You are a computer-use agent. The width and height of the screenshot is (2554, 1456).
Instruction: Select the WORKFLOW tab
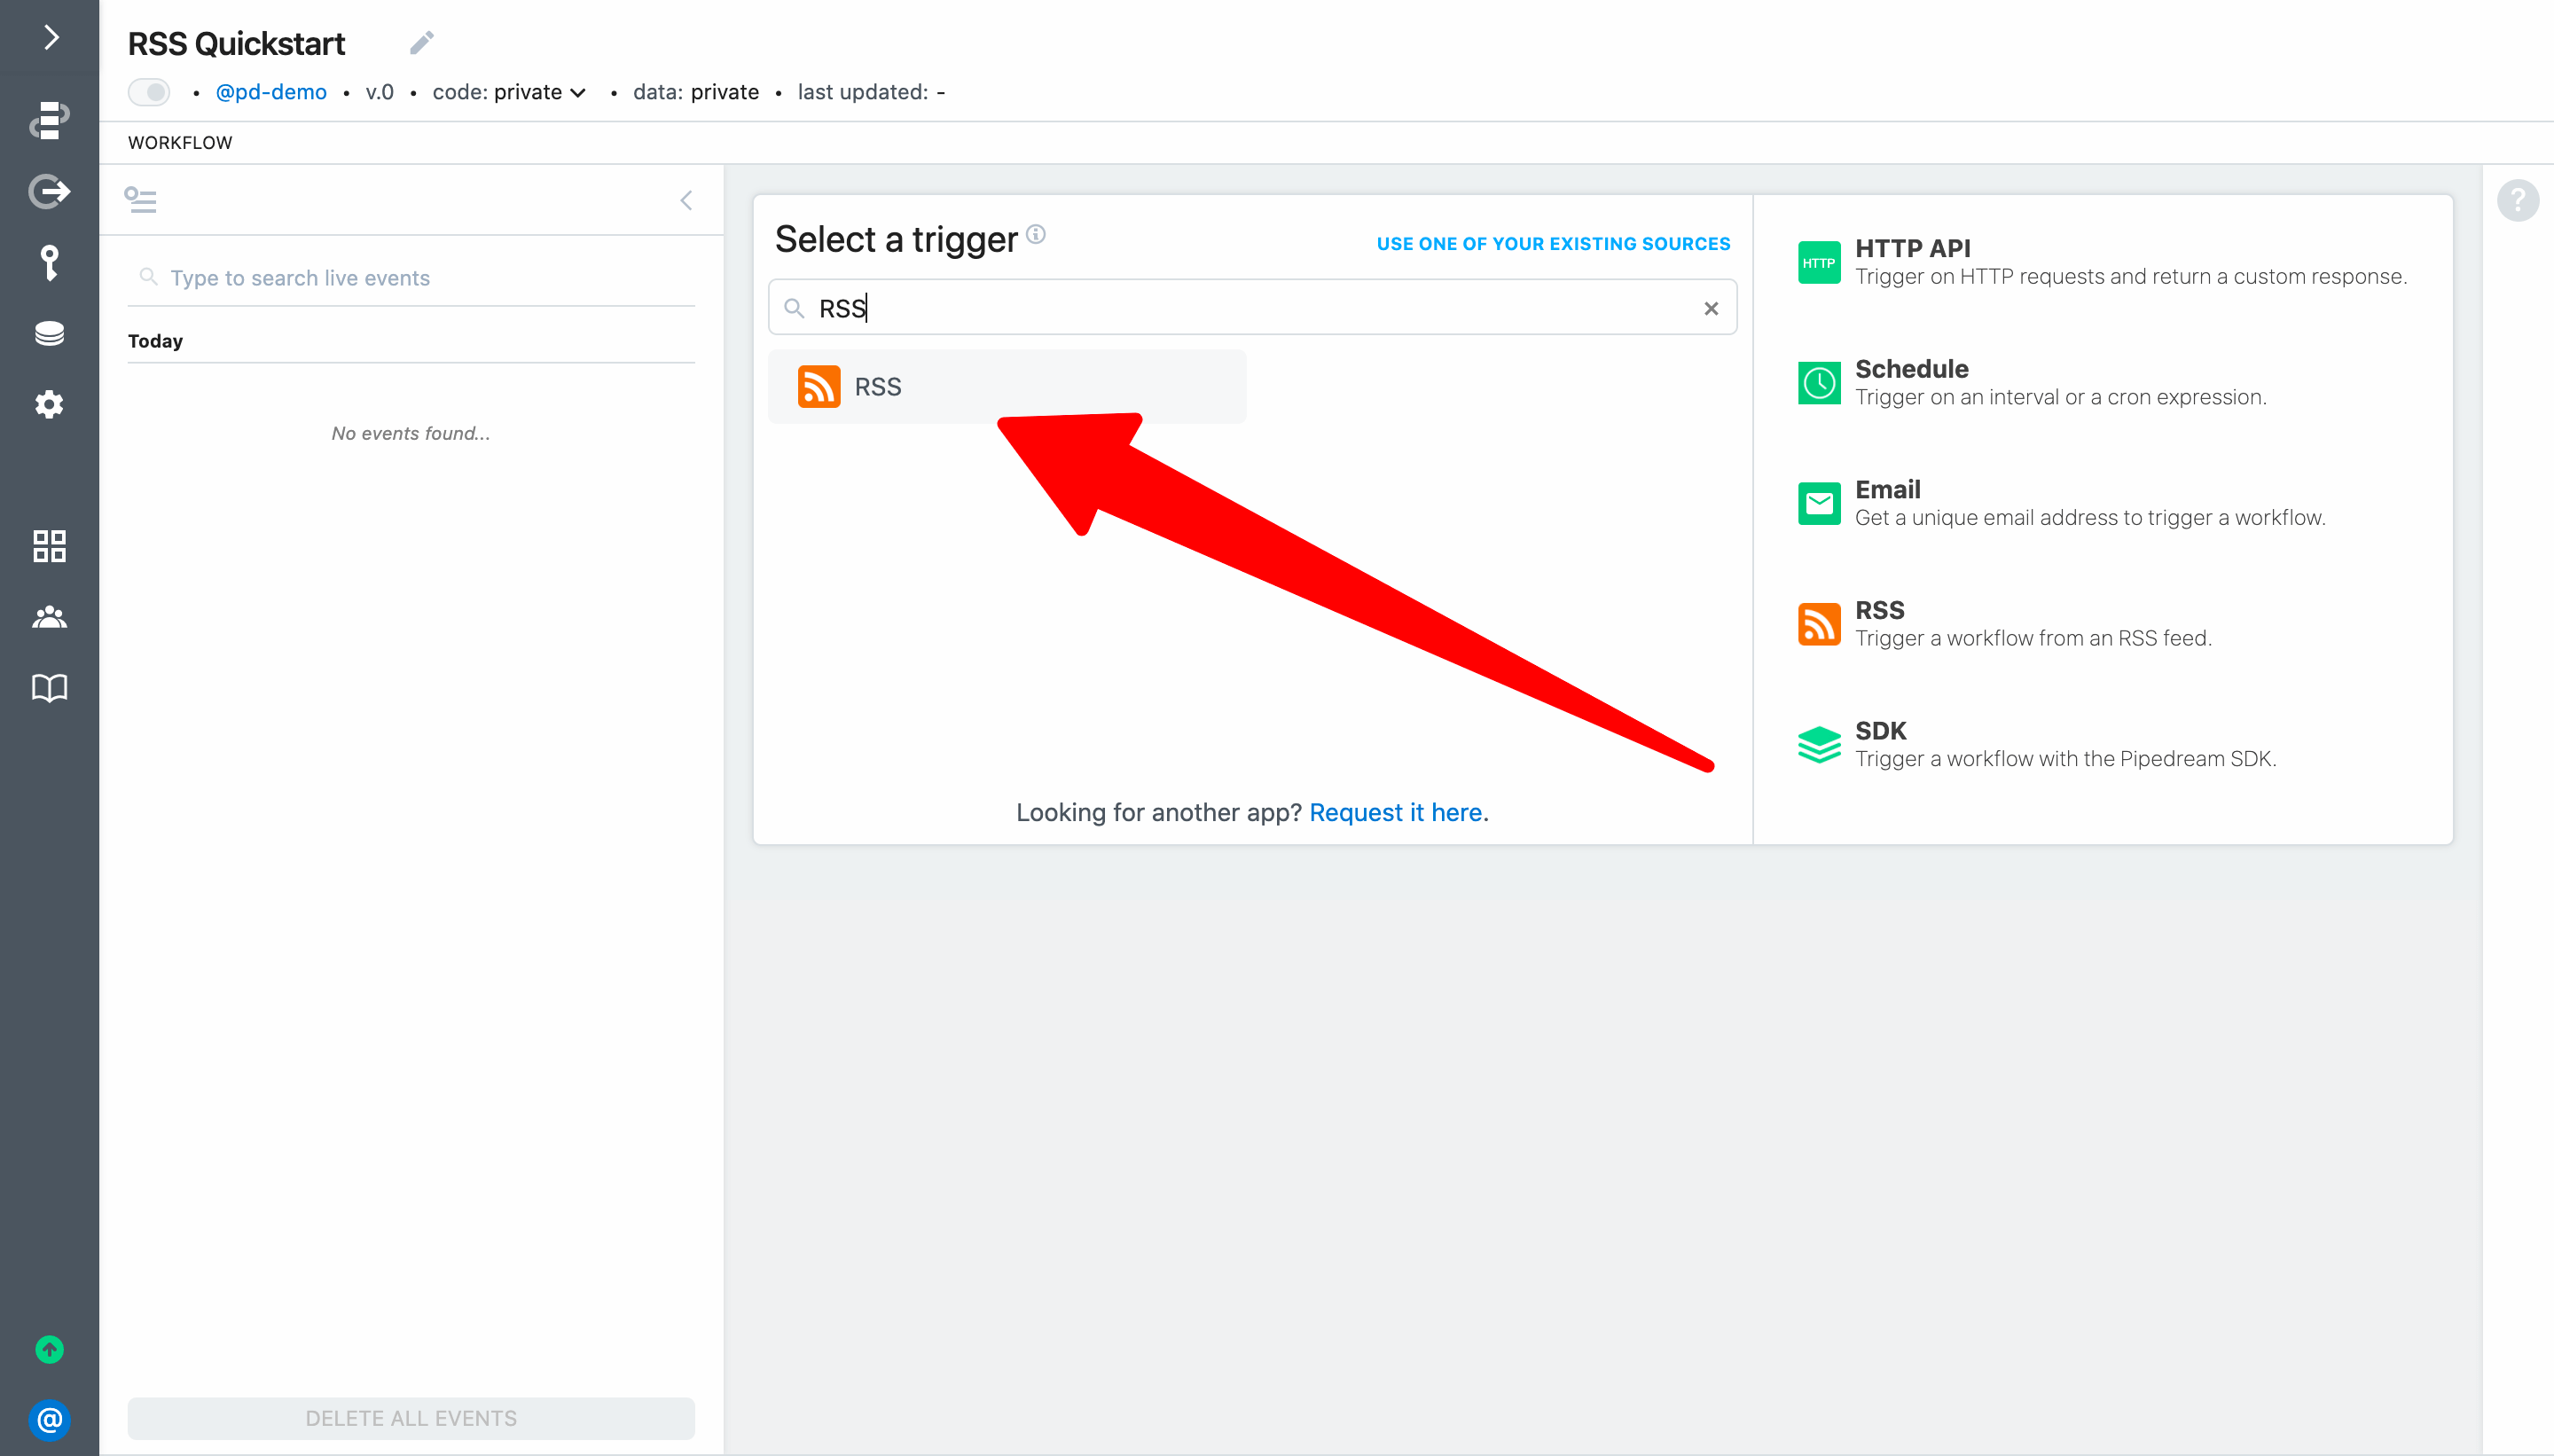point(180,143)
